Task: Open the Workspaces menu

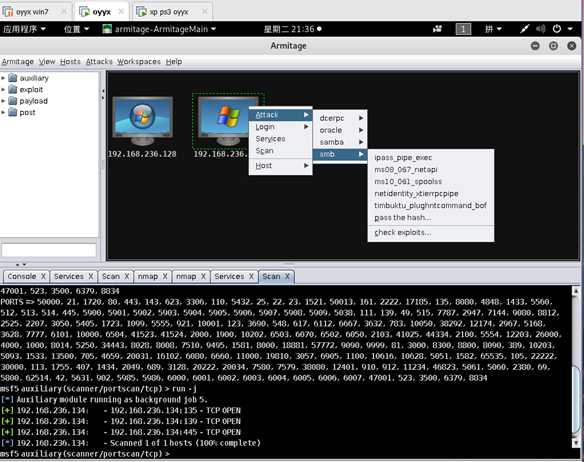Action: (139, 61)
